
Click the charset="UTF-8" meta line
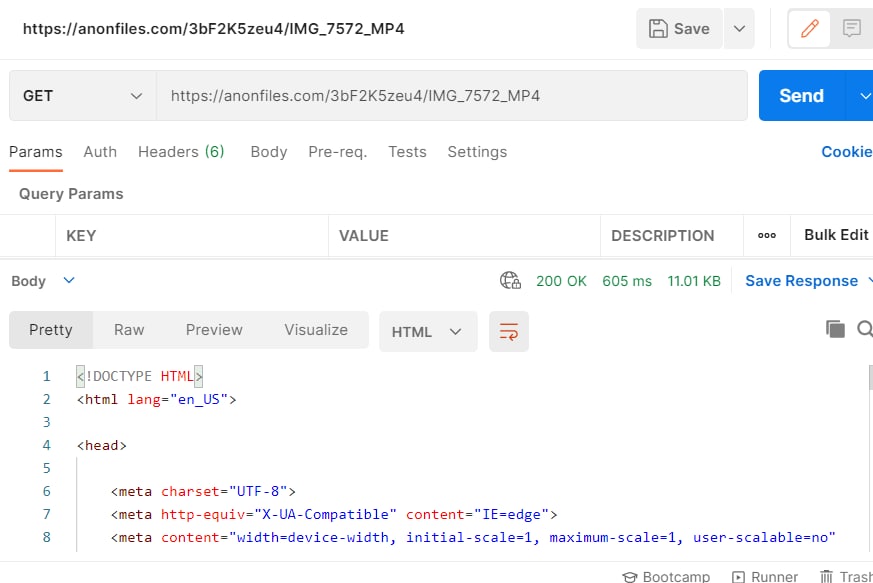(203, 491)
